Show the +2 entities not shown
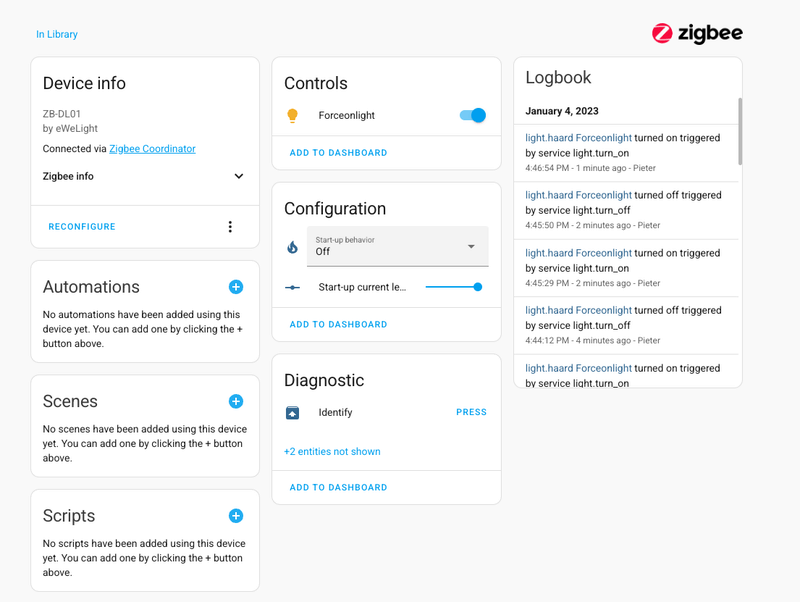The image size is (800, 602). 332,452
